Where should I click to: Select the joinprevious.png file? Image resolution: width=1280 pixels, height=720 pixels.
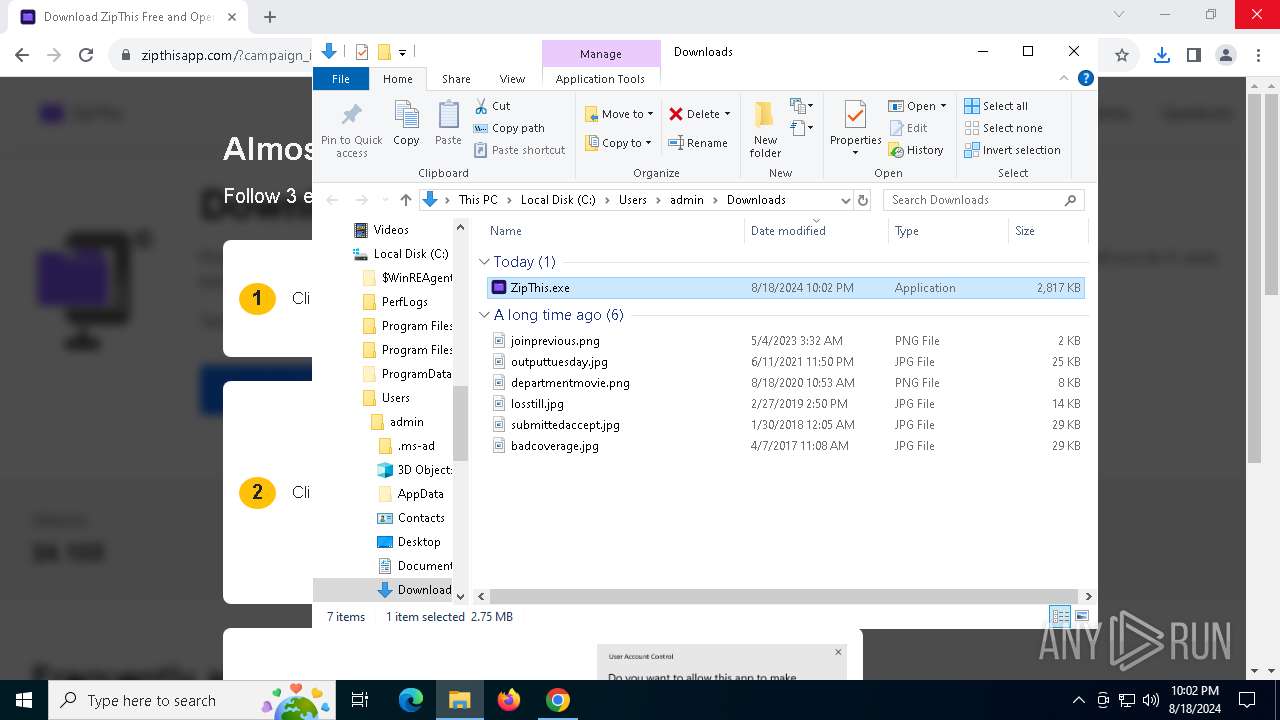pyautogui.click(x=785, y=341)
